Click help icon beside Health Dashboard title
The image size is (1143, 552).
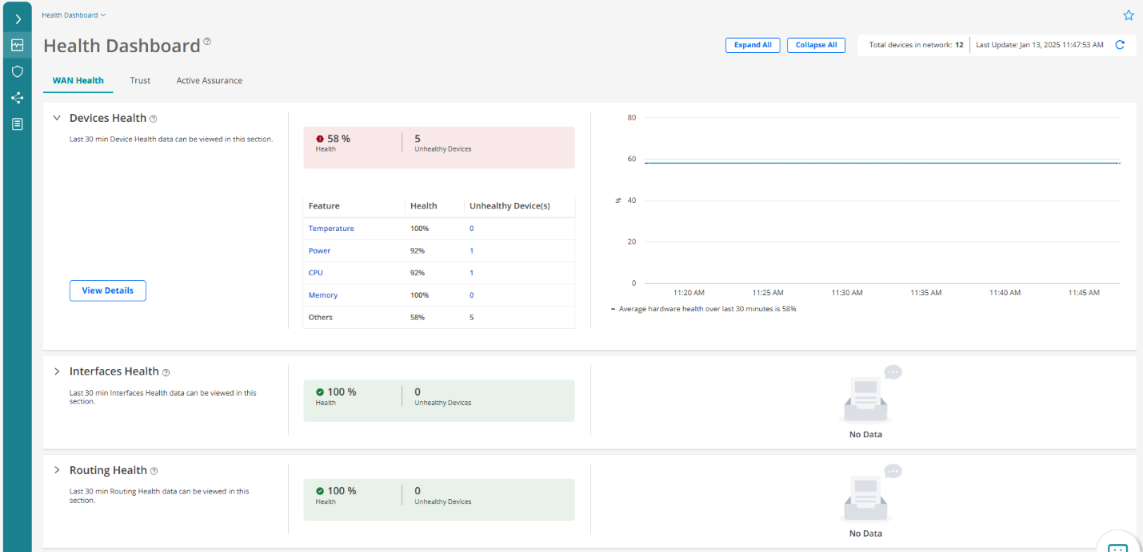click(207, 42)
